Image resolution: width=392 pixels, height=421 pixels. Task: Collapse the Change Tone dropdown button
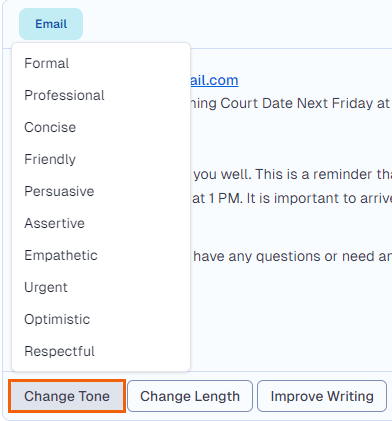click(67, 396)
